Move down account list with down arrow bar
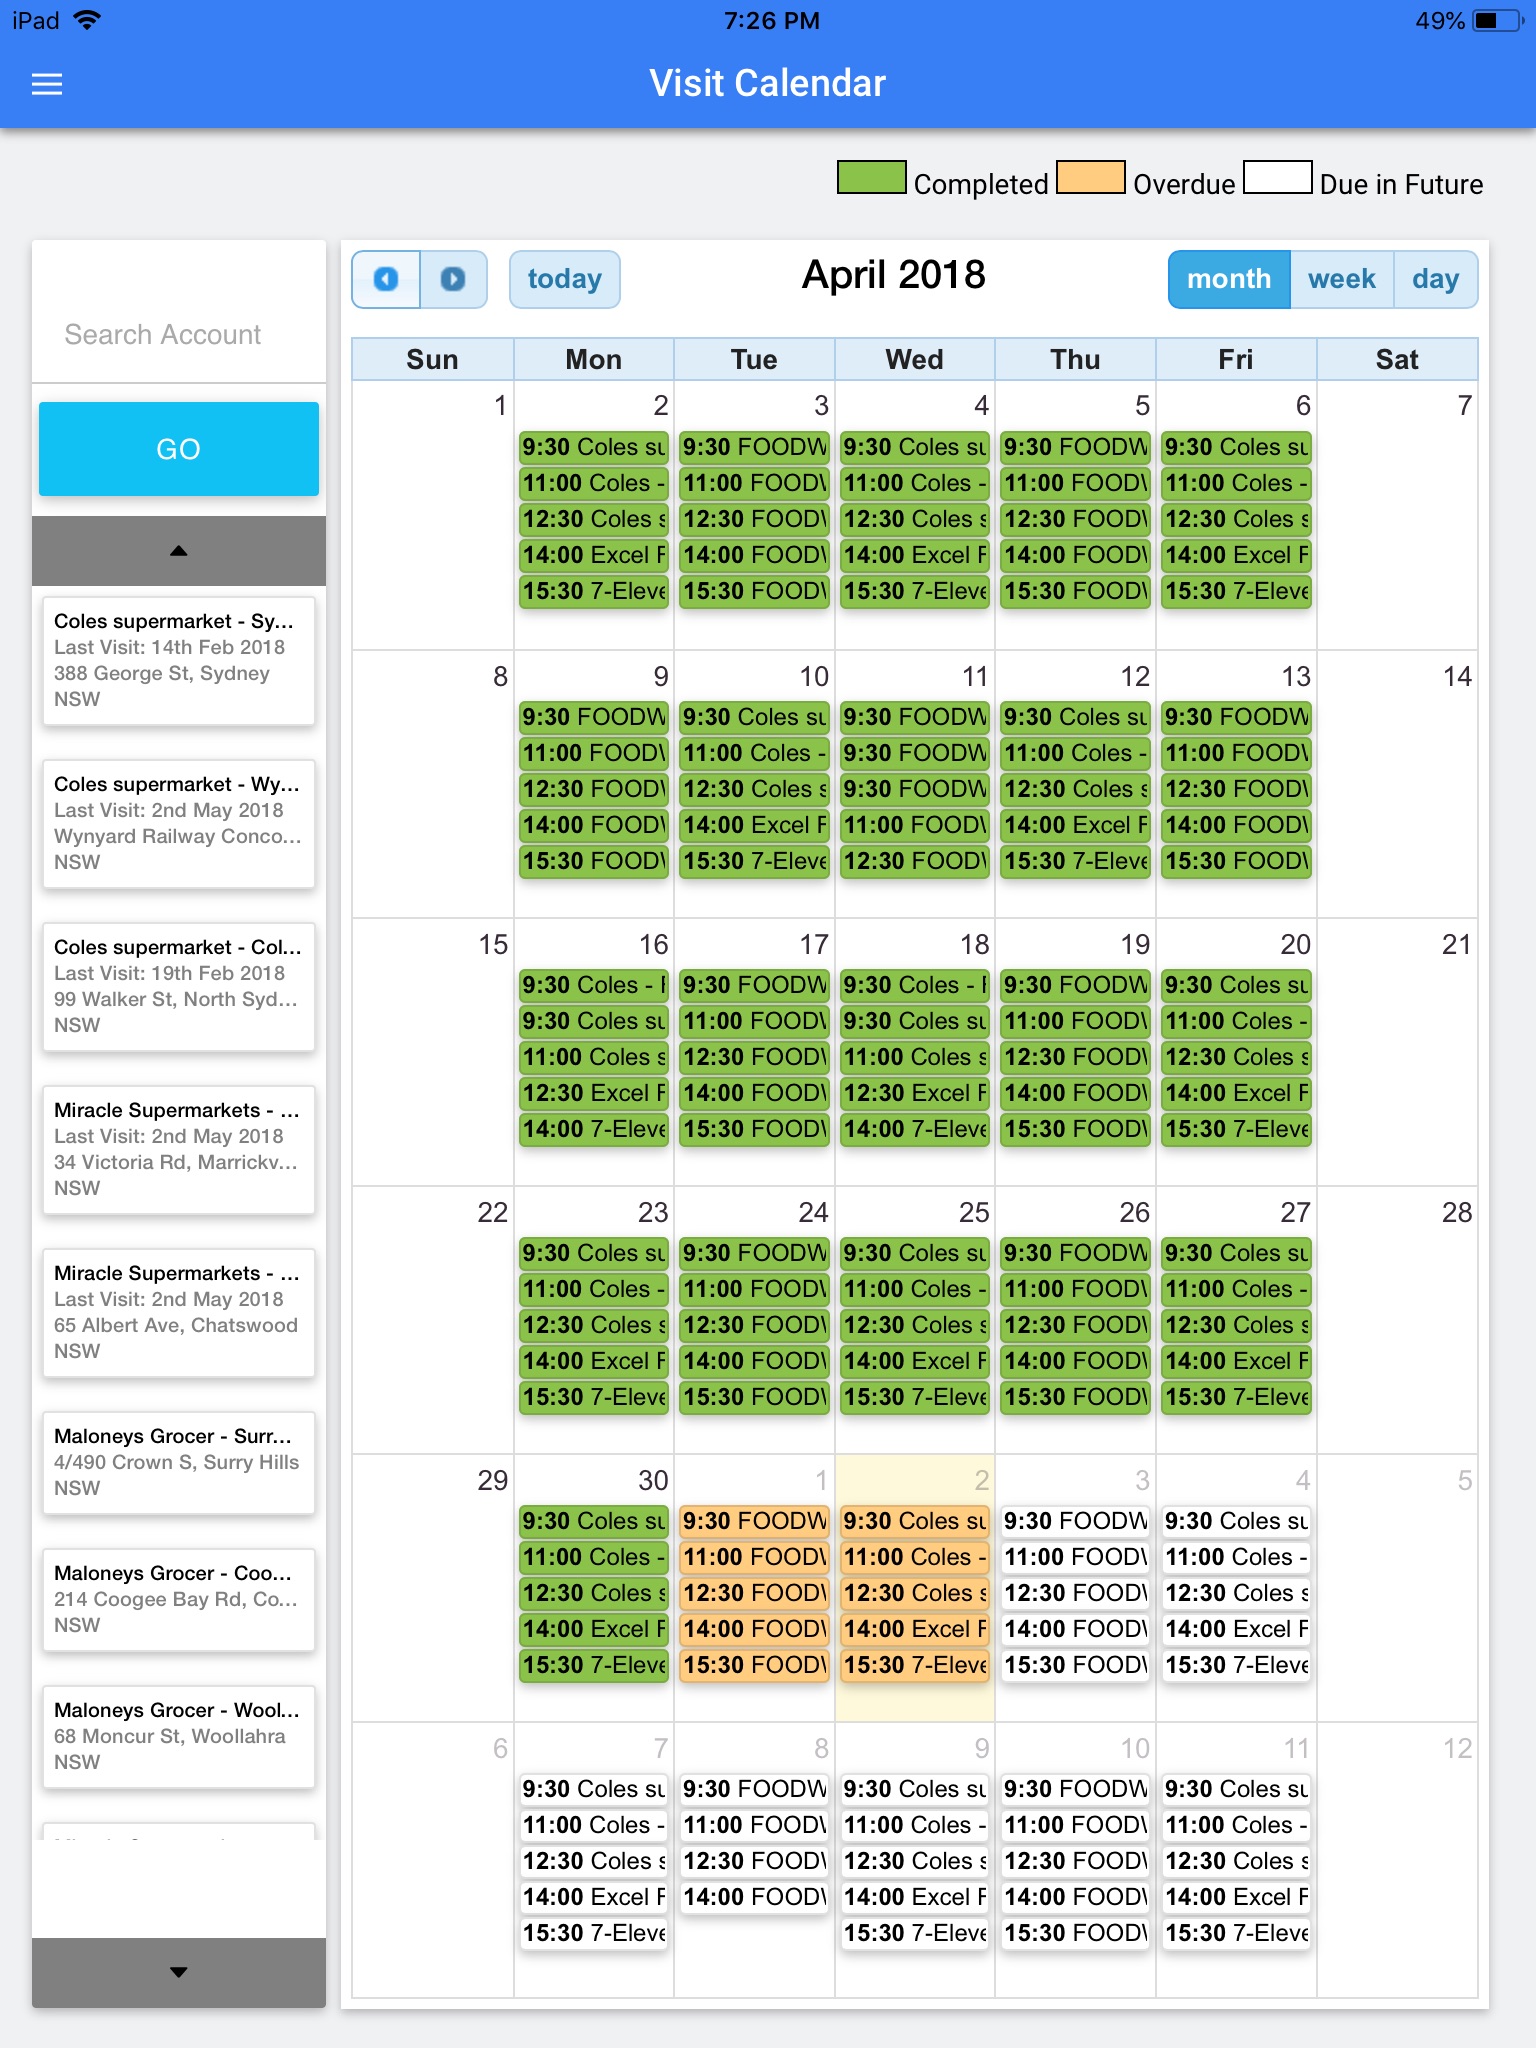 click(179, 1972)
